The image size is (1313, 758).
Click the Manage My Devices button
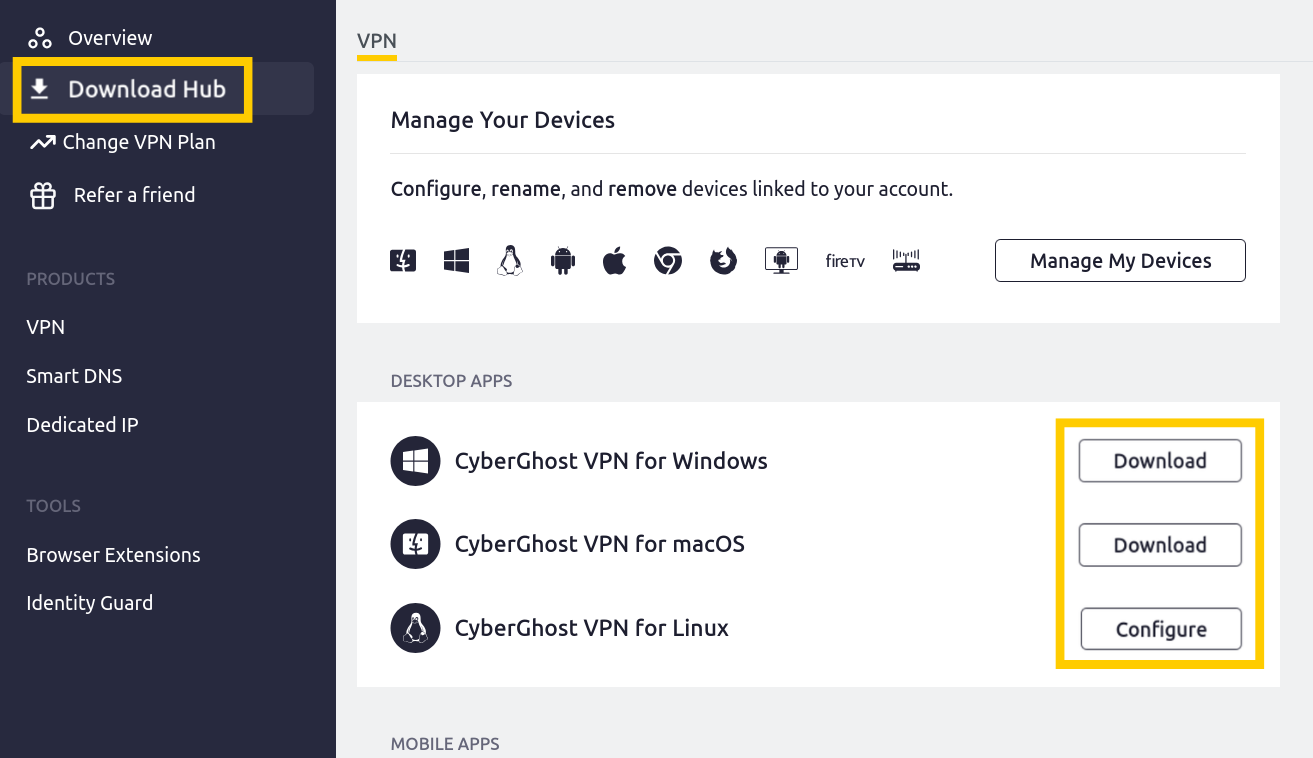pos(1120,261)
